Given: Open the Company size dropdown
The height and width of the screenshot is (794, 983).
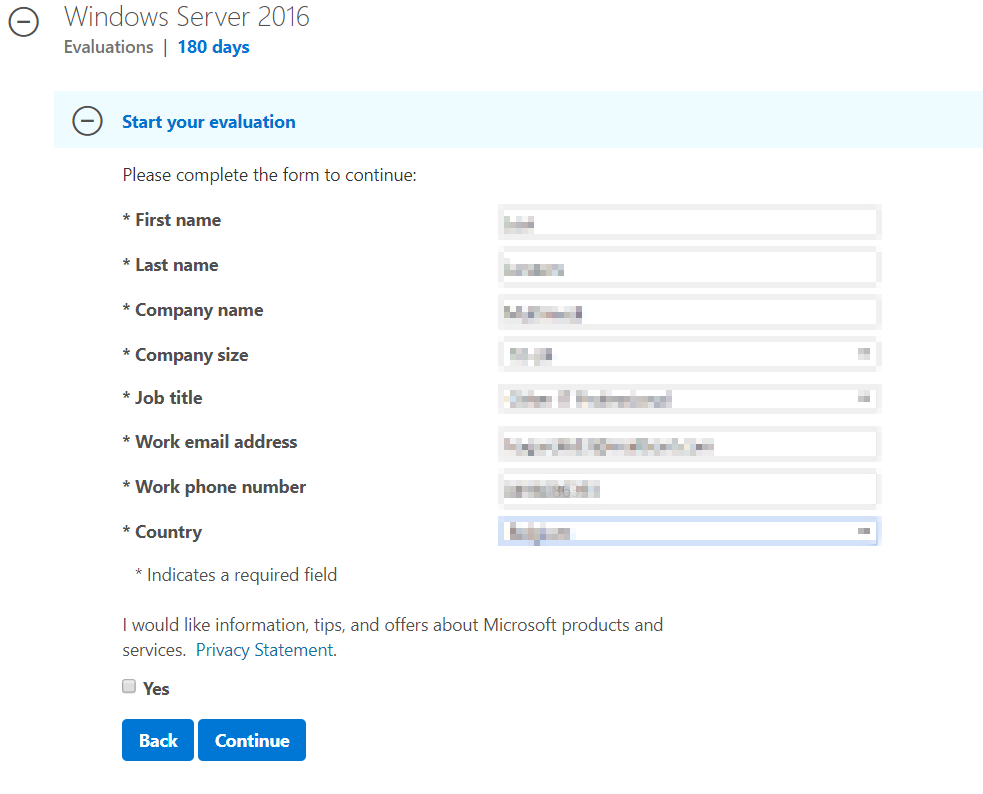Looking at the screenshot, I should tap(690, 355).
